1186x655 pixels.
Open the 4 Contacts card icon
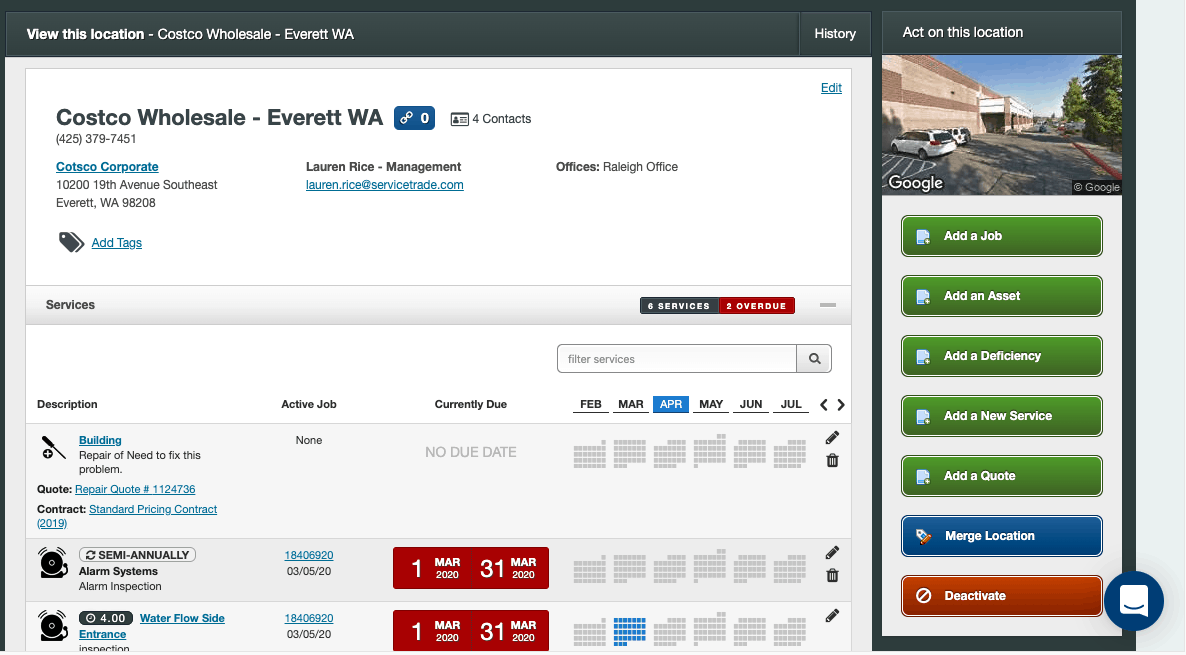point(459,120)
